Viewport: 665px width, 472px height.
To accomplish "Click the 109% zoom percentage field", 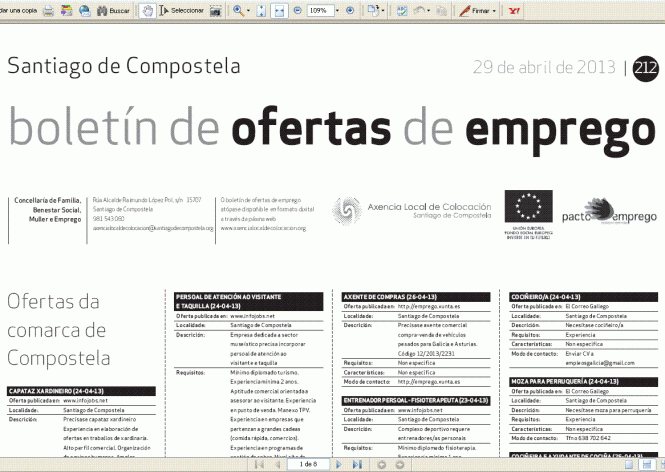I will [320, 11].
